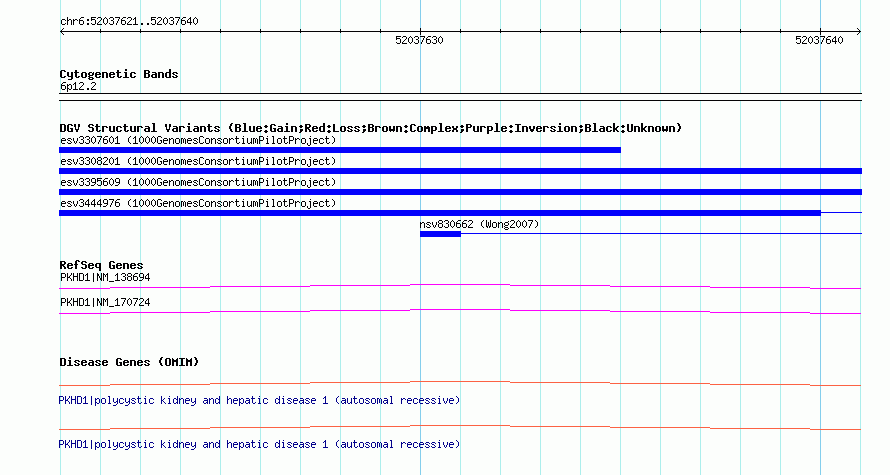Image resolution: width=890 pixels, height=475 pixels.
Task: Open variant esv3444976 label
Action: [x=198, y=203]
